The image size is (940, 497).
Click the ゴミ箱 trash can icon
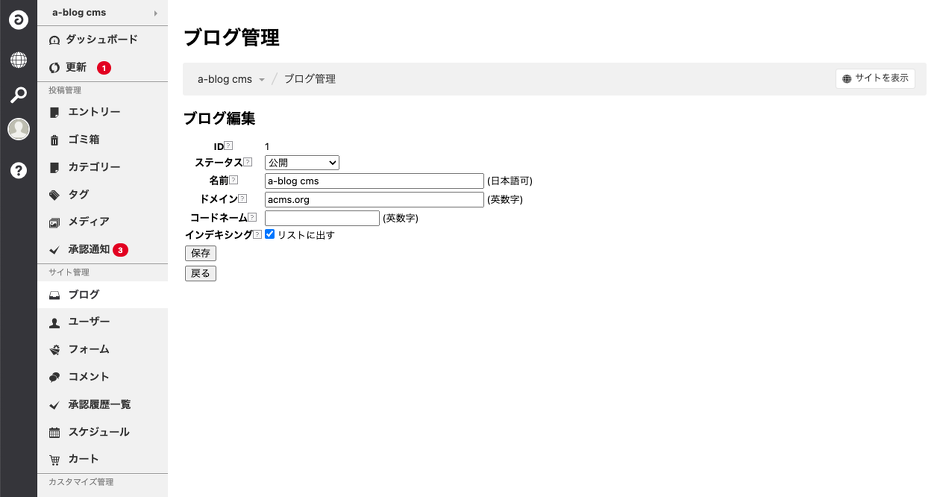pos(55,140)
